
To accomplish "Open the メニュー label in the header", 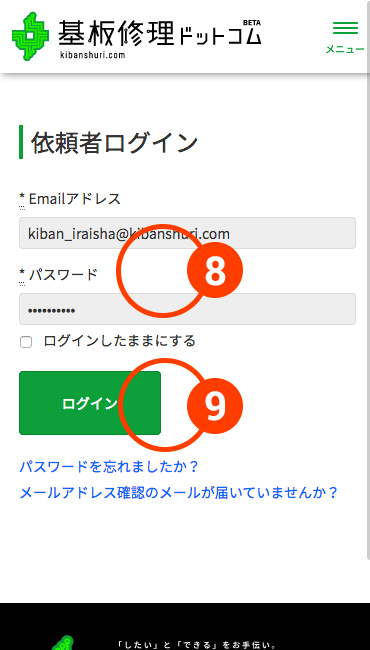I will click(x=345, y=49).
